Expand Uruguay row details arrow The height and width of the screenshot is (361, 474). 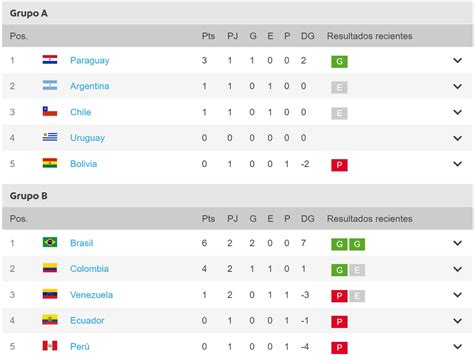457,138
